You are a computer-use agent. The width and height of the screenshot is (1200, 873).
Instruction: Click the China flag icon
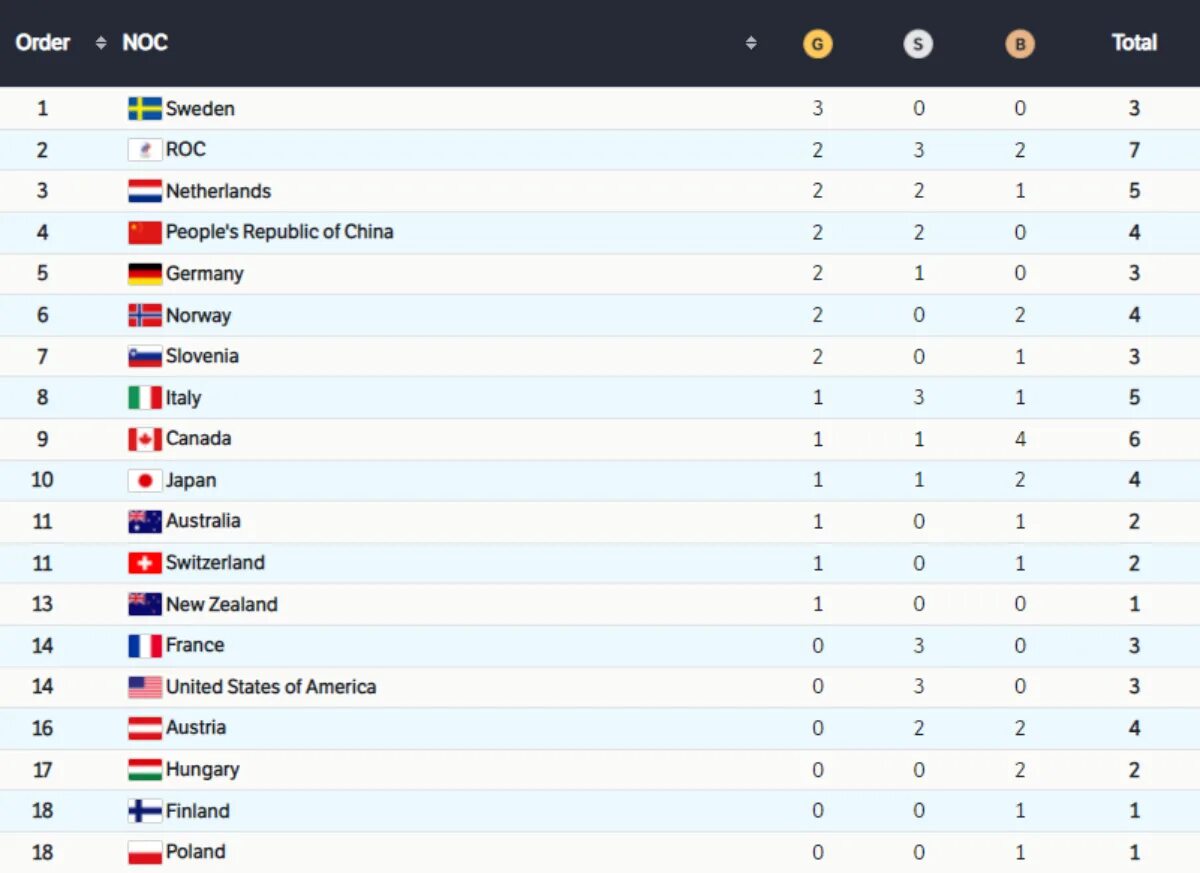pos(145,232)
